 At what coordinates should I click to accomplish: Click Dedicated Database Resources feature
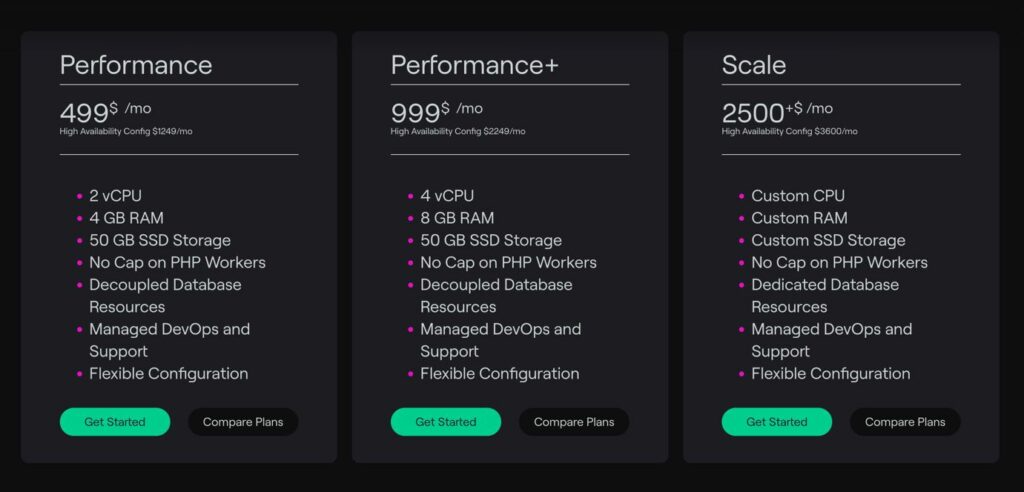pyautogui.click(x=824, y=295)
